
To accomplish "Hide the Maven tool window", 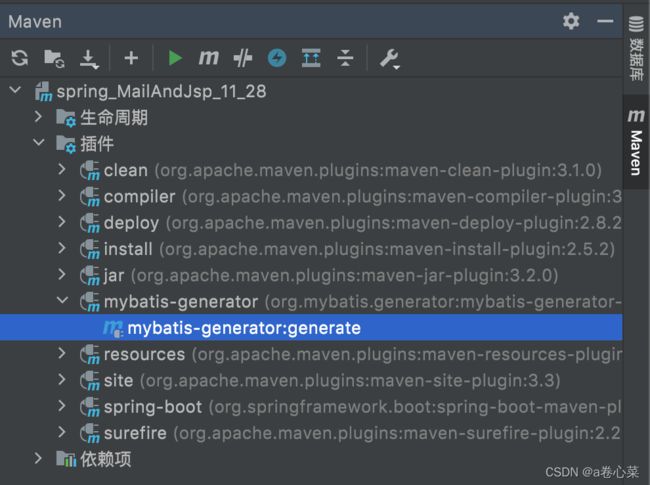I will 605,21.
